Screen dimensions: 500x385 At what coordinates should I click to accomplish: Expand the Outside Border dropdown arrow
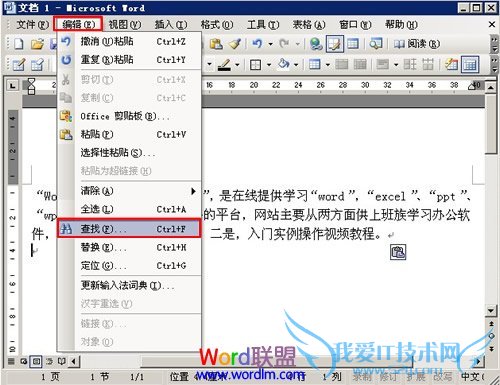268,64
